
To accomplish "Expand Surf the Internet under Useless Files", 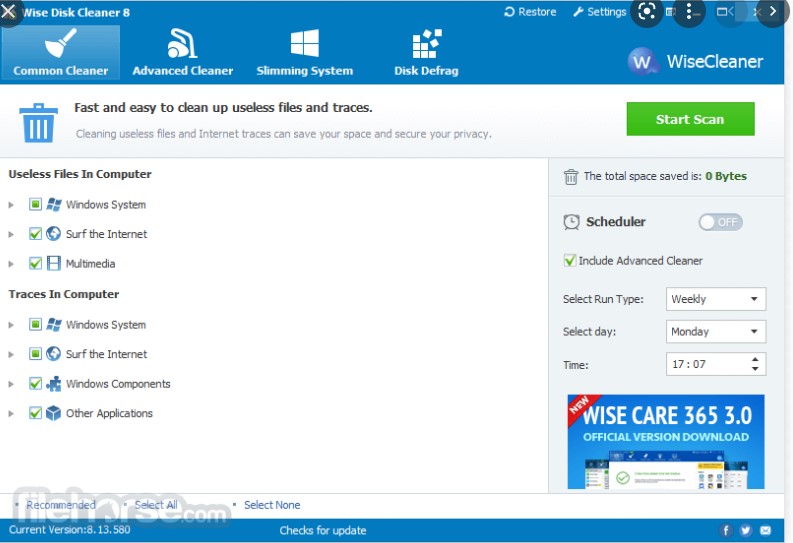I will coord(11,234).
